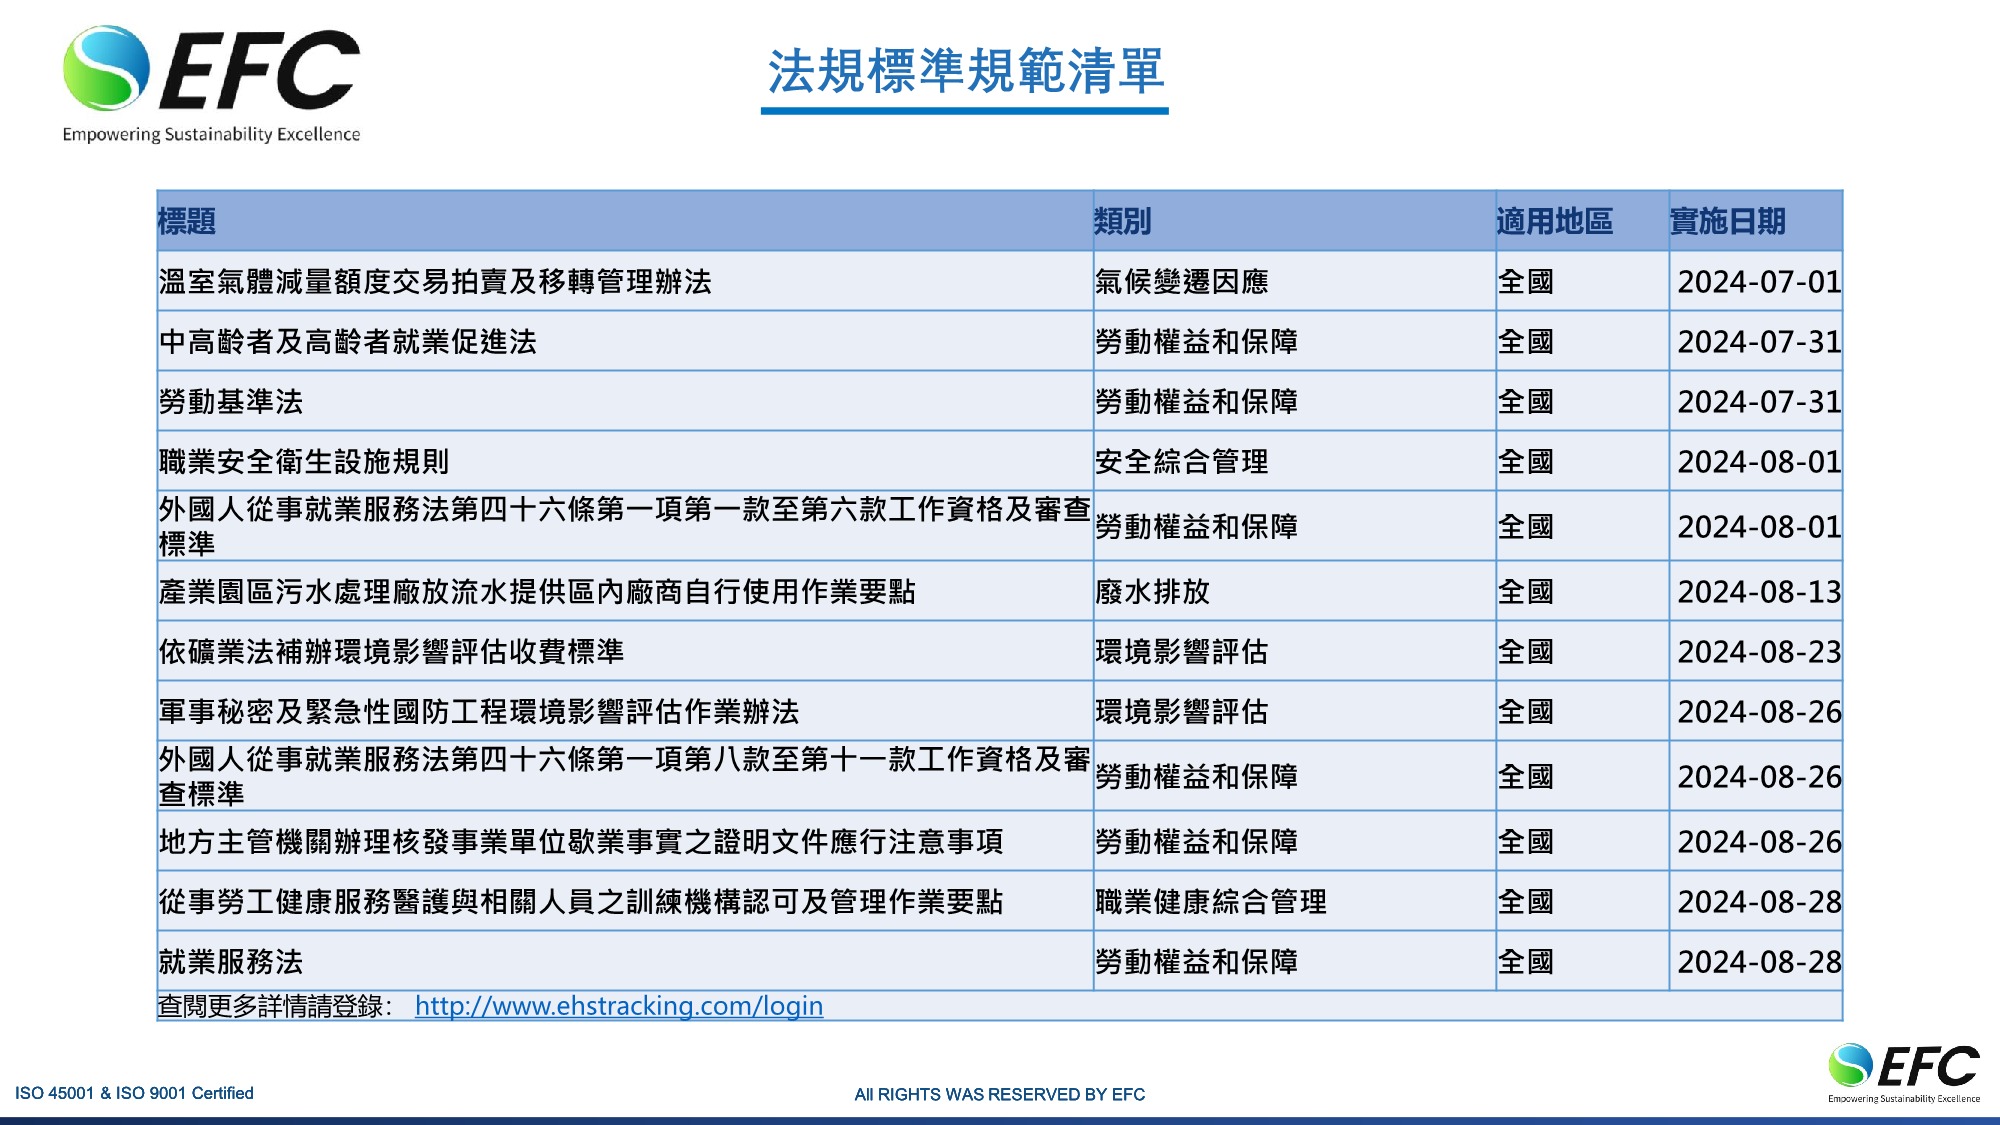Select row 依礦業法補辦環境影響評估收費標準
Screen dimensions: 2000x1125
1000,651
